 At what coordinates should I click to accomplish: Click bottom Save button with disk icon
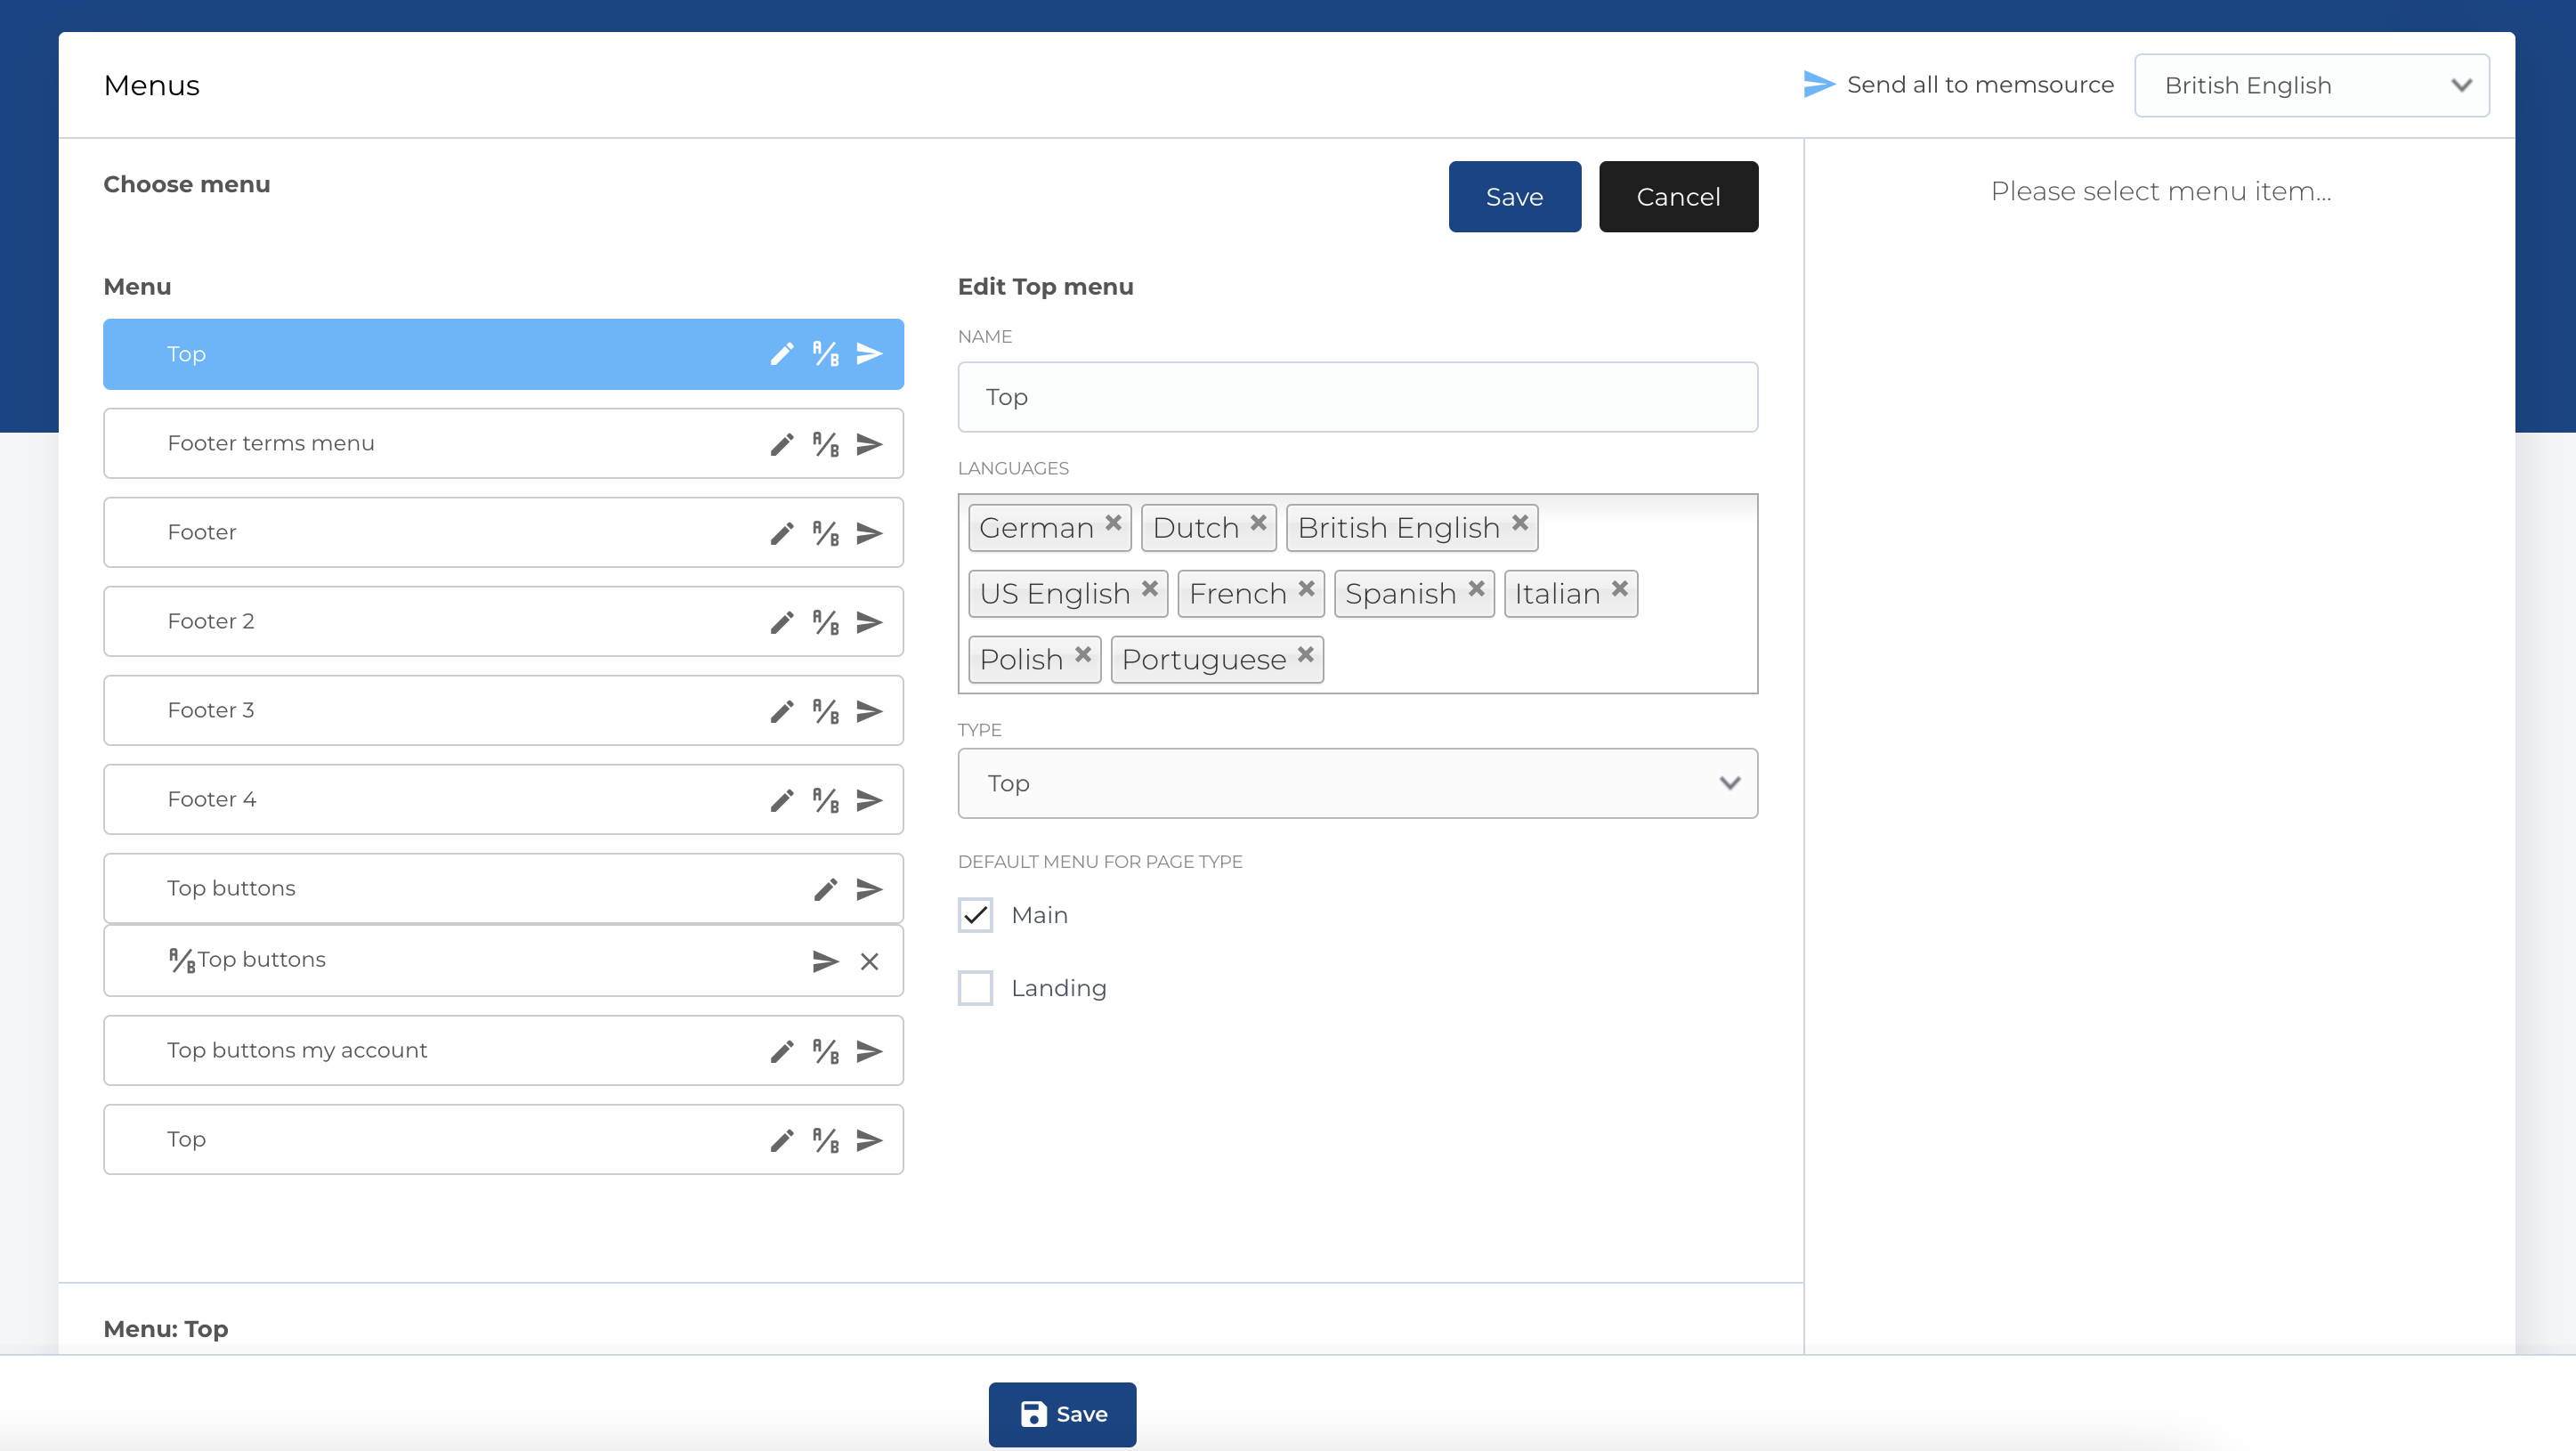tap(1062, 1414)
